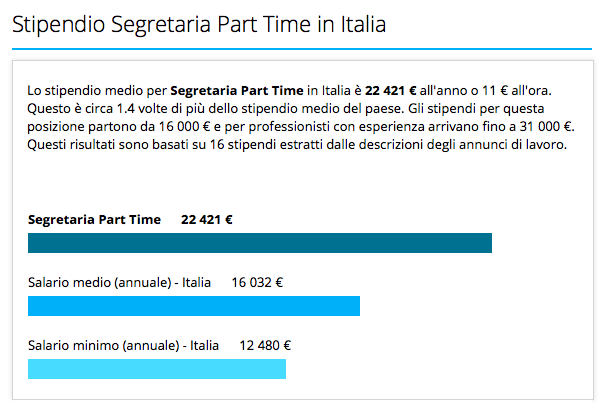Click the dark teal Segretaria Part Time bar
This screenshot has height=411, width=611.
260,243
